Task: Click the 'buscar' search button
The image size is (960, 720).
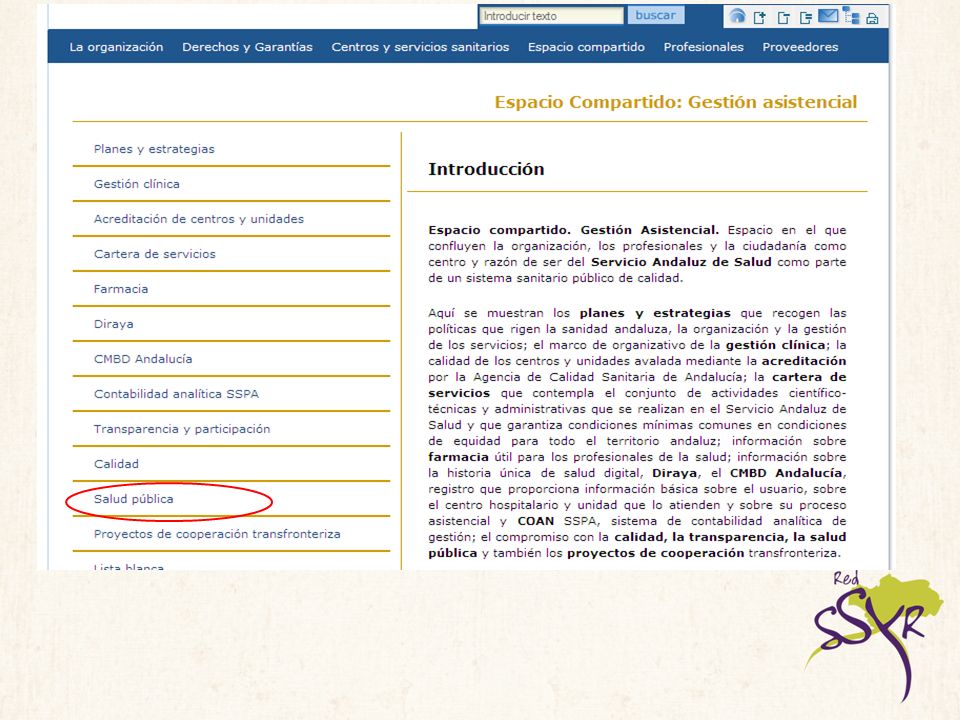Action: pyautogui.click(x=656, y=15)
